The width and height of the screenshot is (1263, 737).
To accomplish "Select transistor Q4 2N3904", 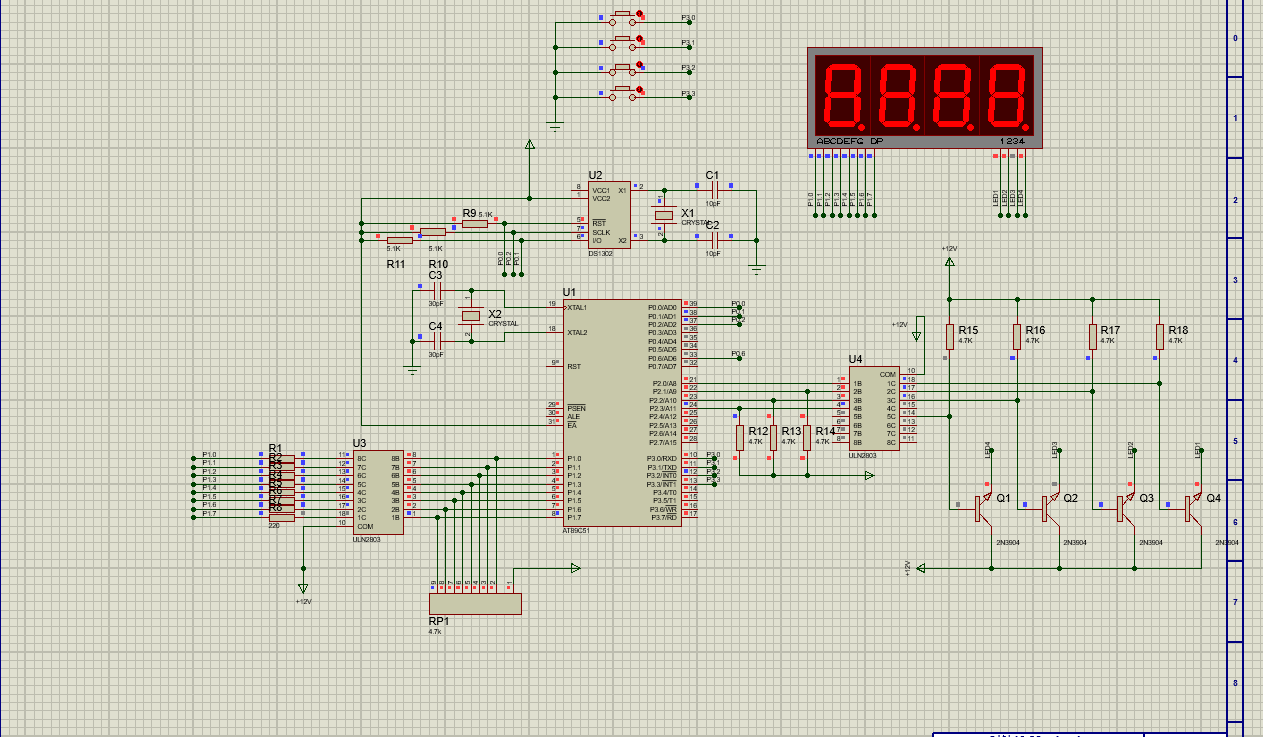I will tap(1193, 508).
